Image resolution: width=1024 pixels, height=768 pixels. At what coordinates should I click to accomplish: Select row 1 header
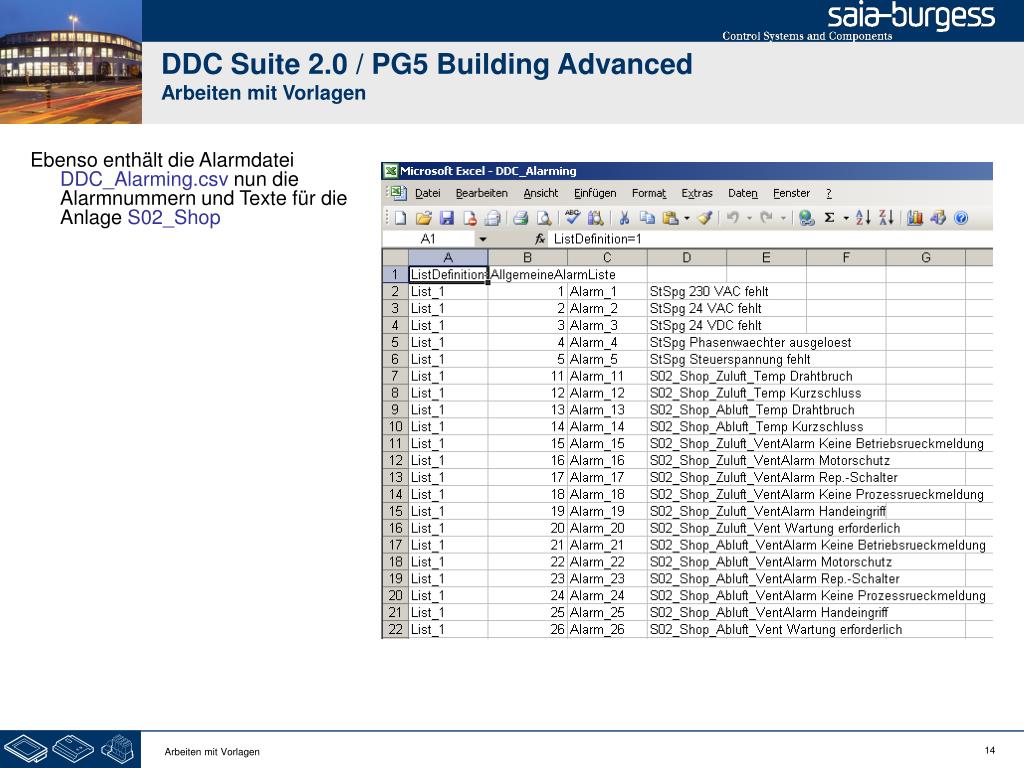pos(395,274)
